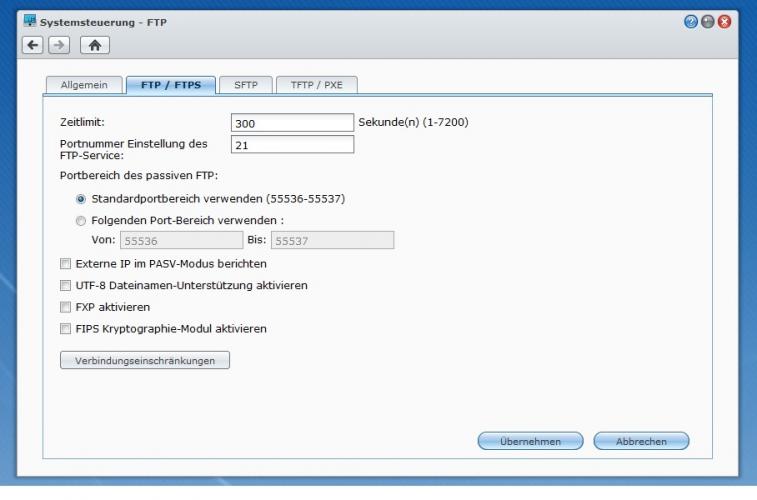
Task: Open Verbindungseinschränkungen settings button
Action: tap(145, 360)
